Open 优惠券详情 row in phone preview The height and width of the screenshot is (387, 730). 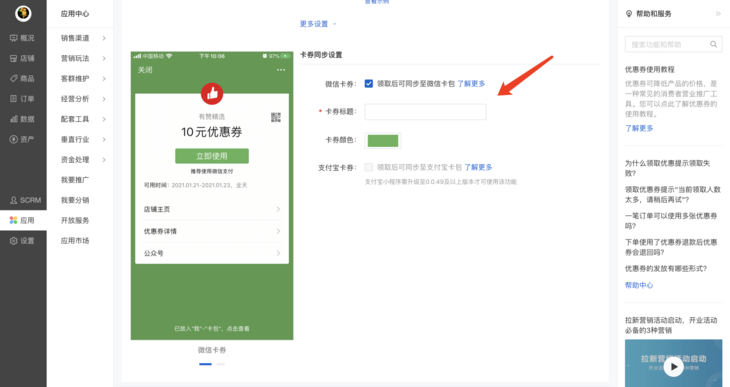[x=212, y=231]
